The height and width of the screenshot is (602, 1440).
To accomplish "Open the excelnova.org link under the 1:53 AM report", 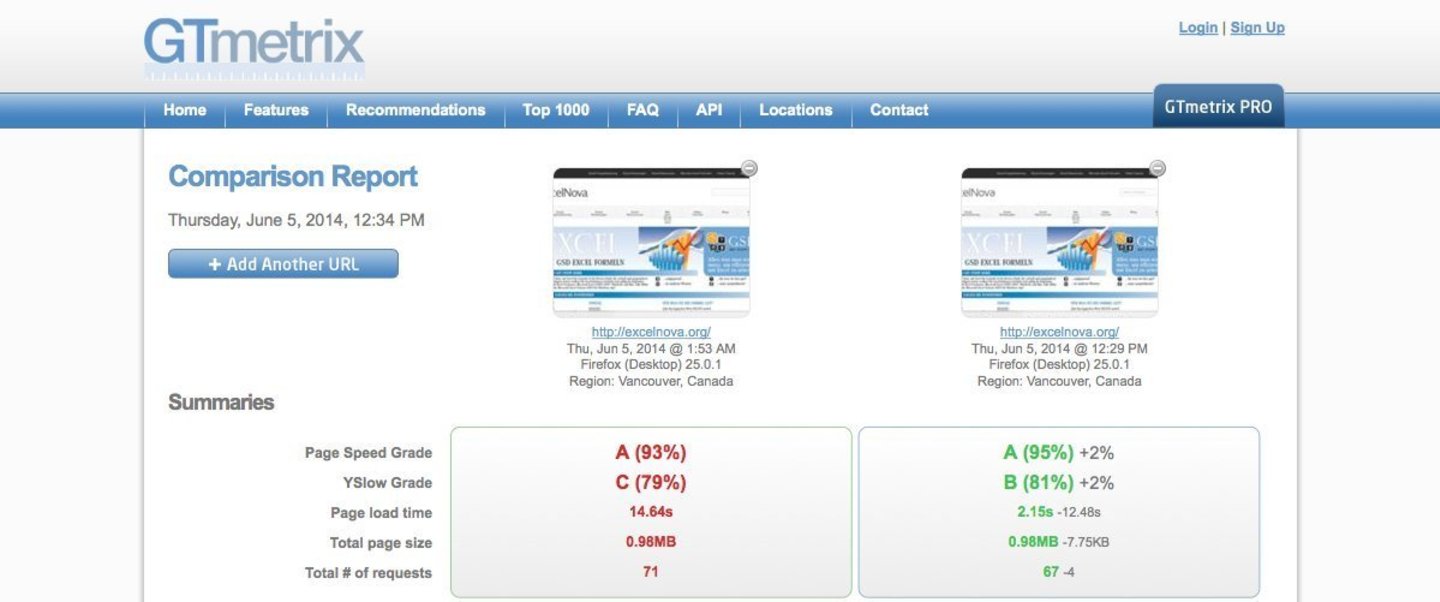I will tap(651, 332).
